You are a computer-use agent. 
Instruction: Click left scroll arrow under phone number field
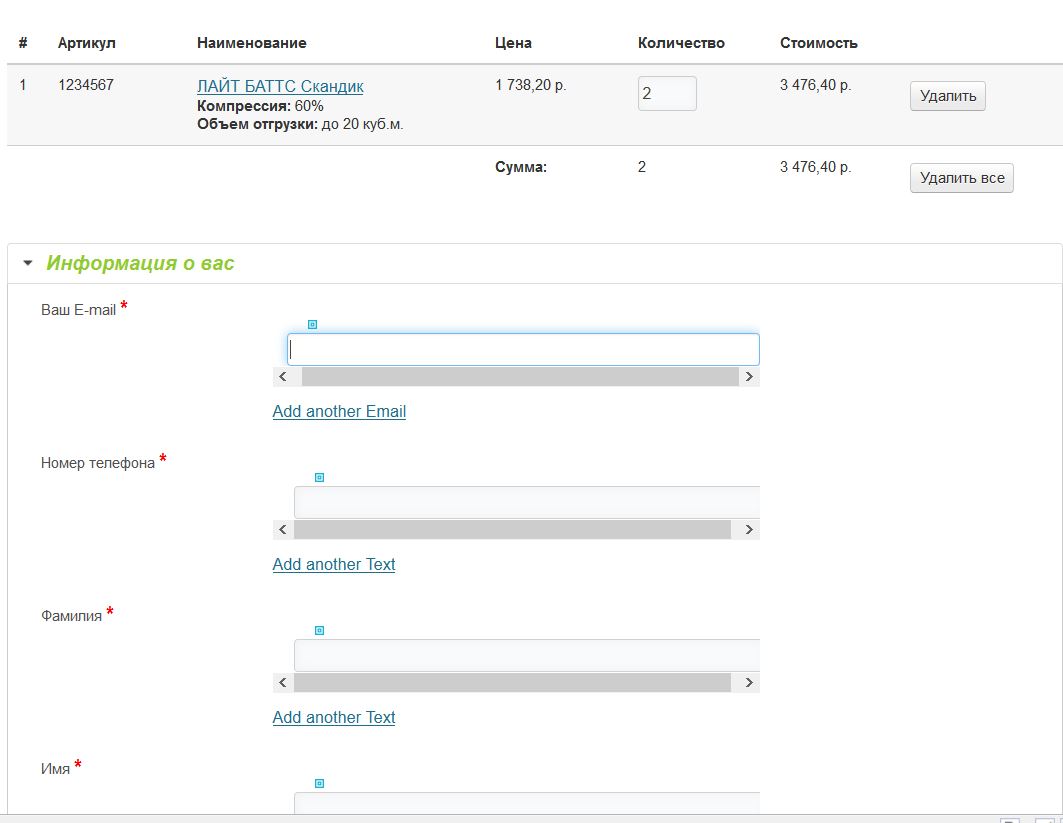pyautogui.click(x=283, y=530)
